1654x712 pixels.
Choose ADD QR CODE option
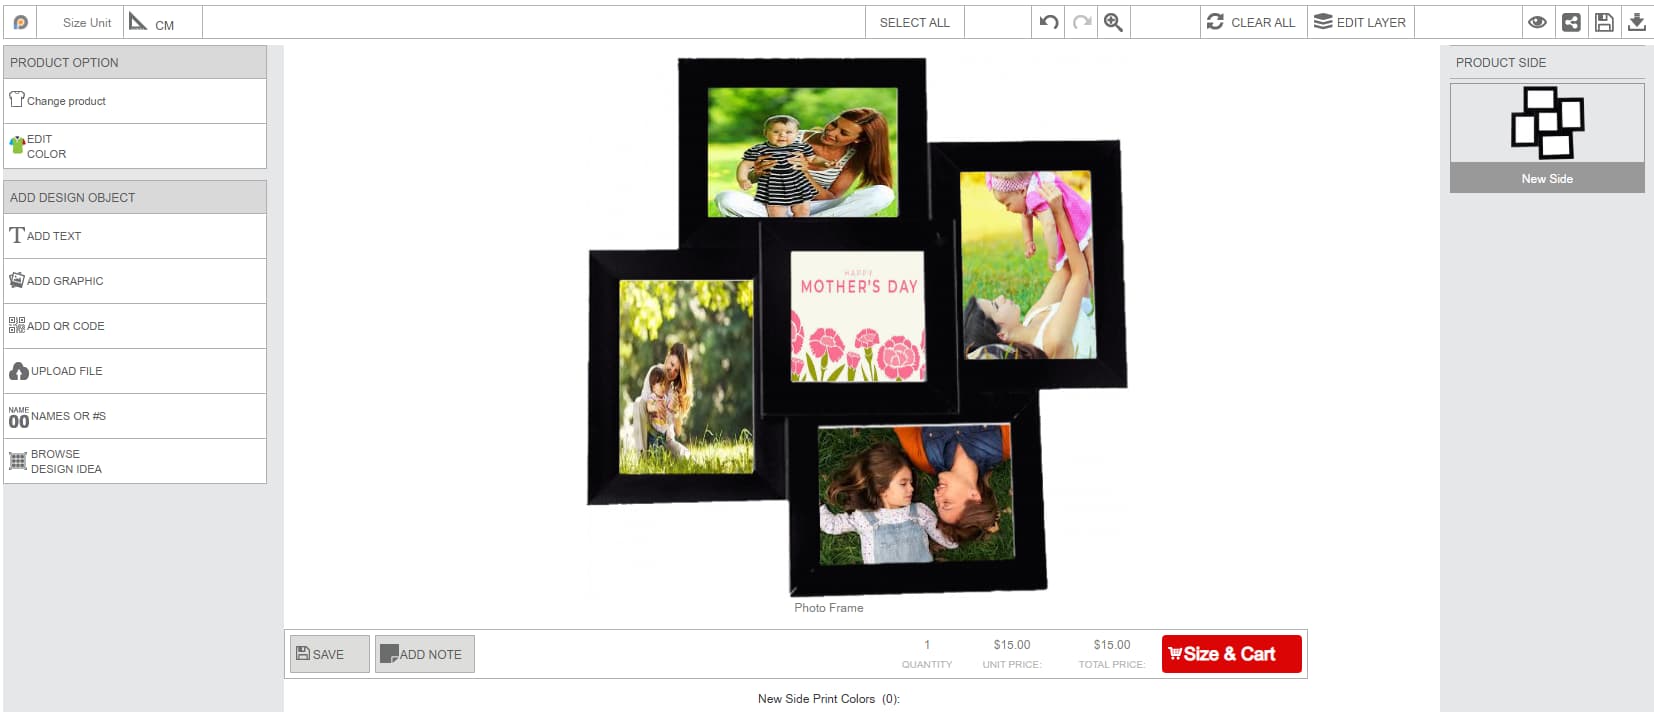point(135,326)
